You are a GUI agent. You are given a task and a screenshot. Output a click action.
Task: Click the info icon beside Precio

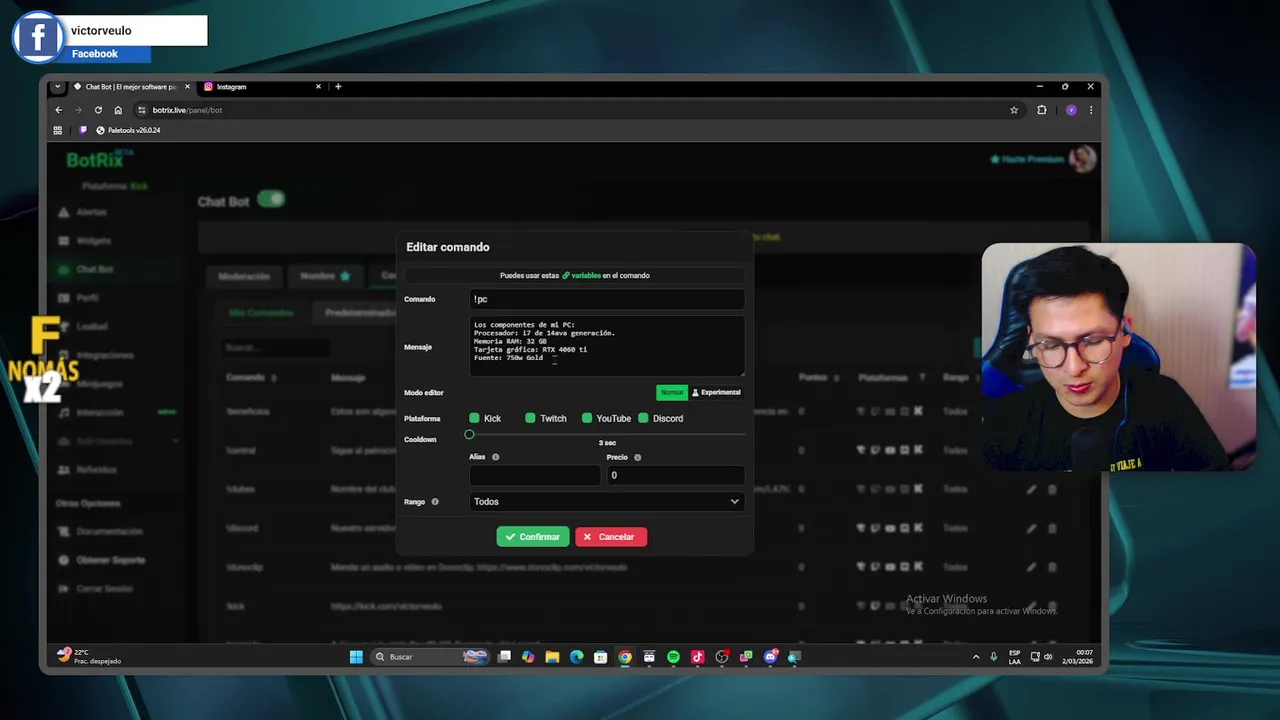click(638, 457)
